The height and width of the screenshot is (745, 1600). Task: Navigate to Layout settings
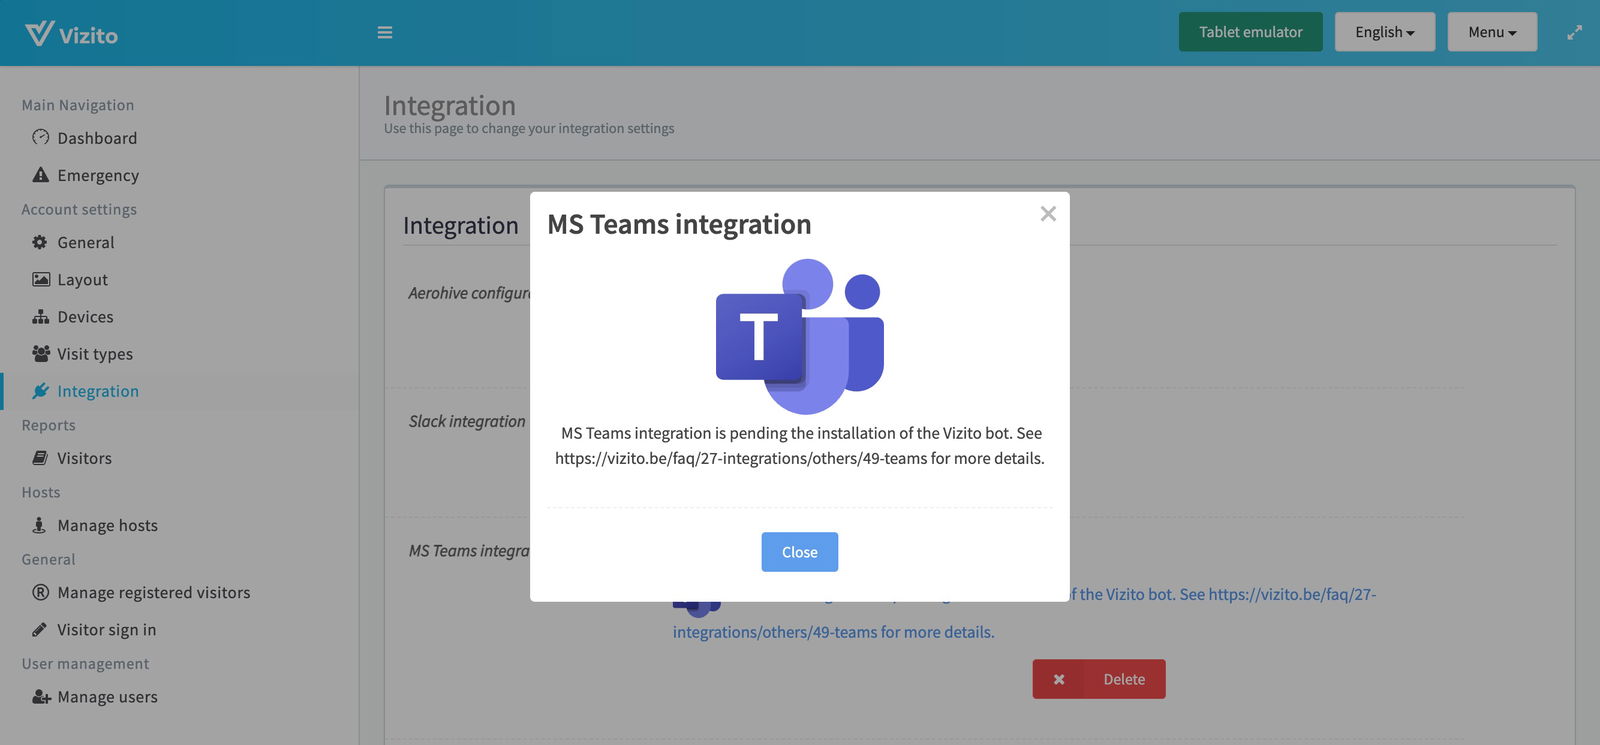click(82, 280)
